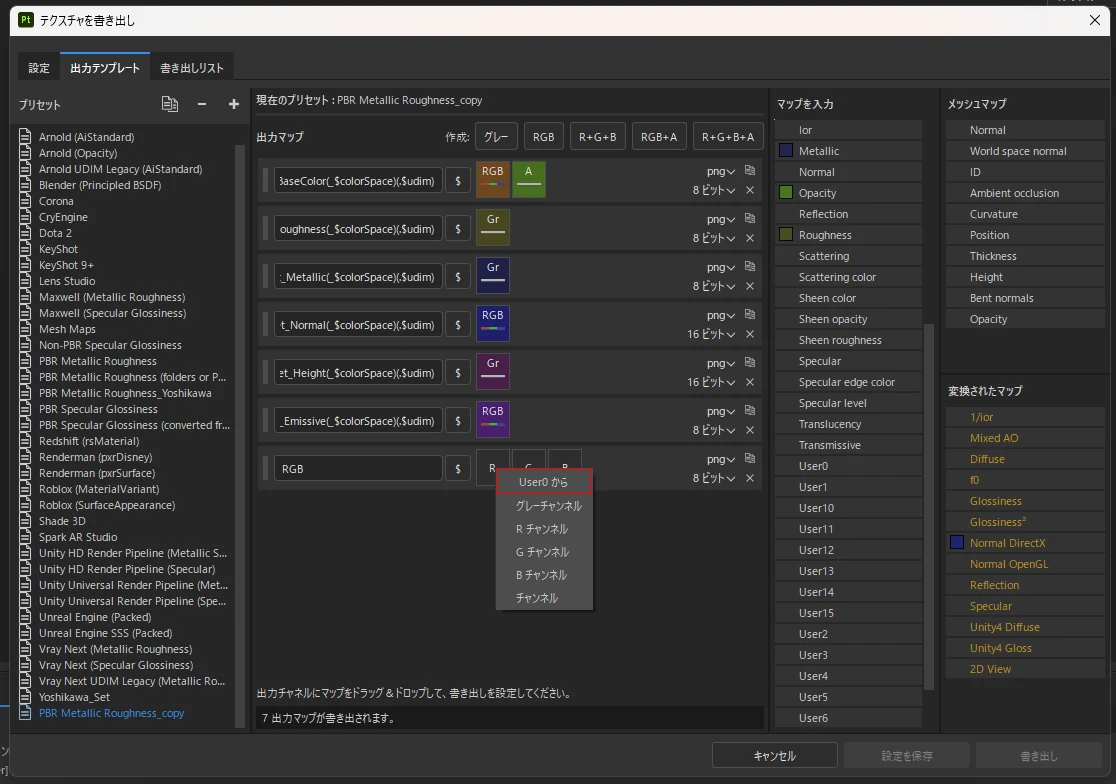Create an RGB+A output map

659,137
